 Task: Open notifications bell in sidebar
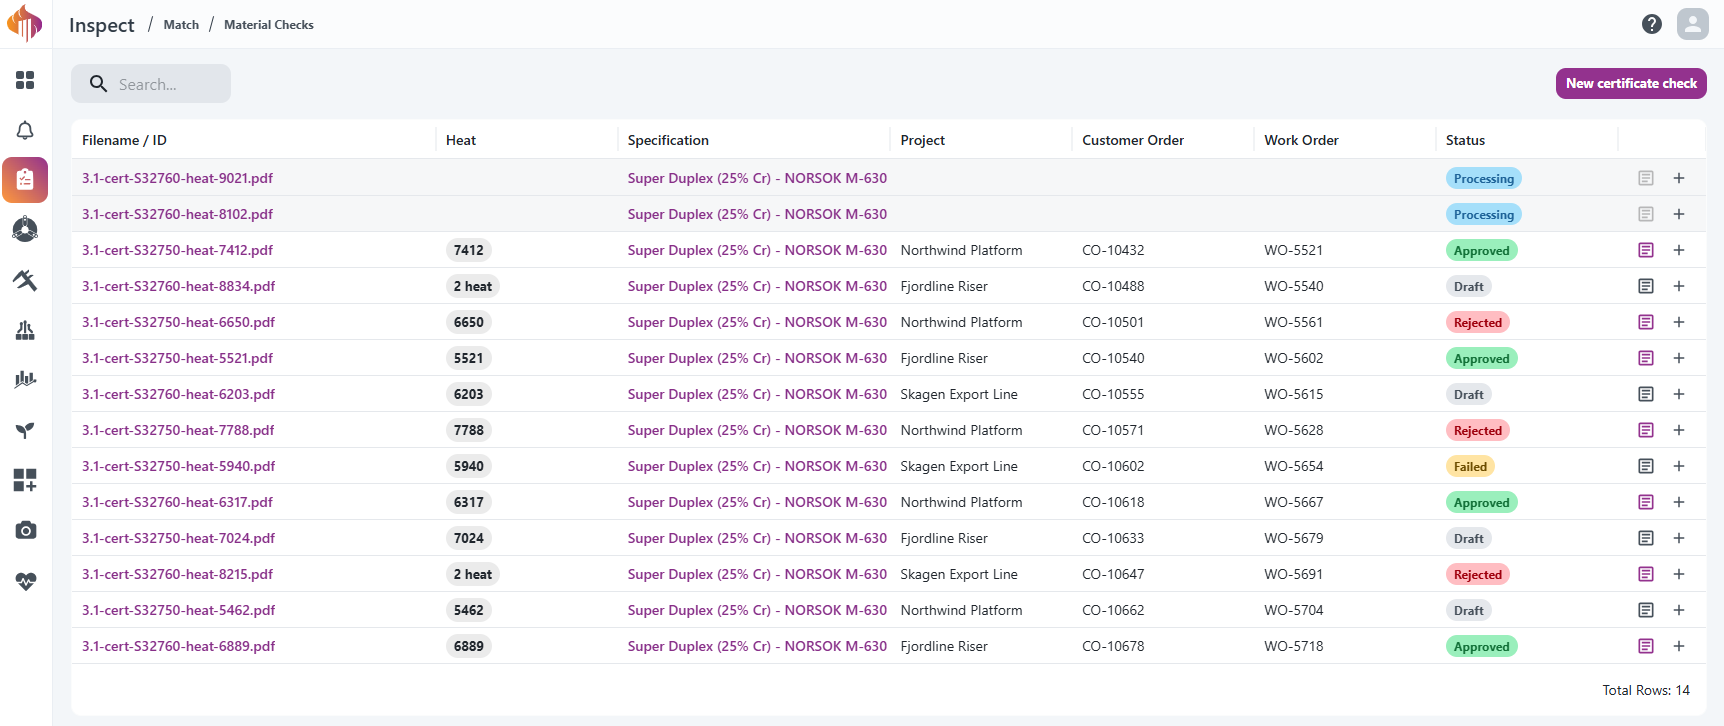(x=25, y=130)
